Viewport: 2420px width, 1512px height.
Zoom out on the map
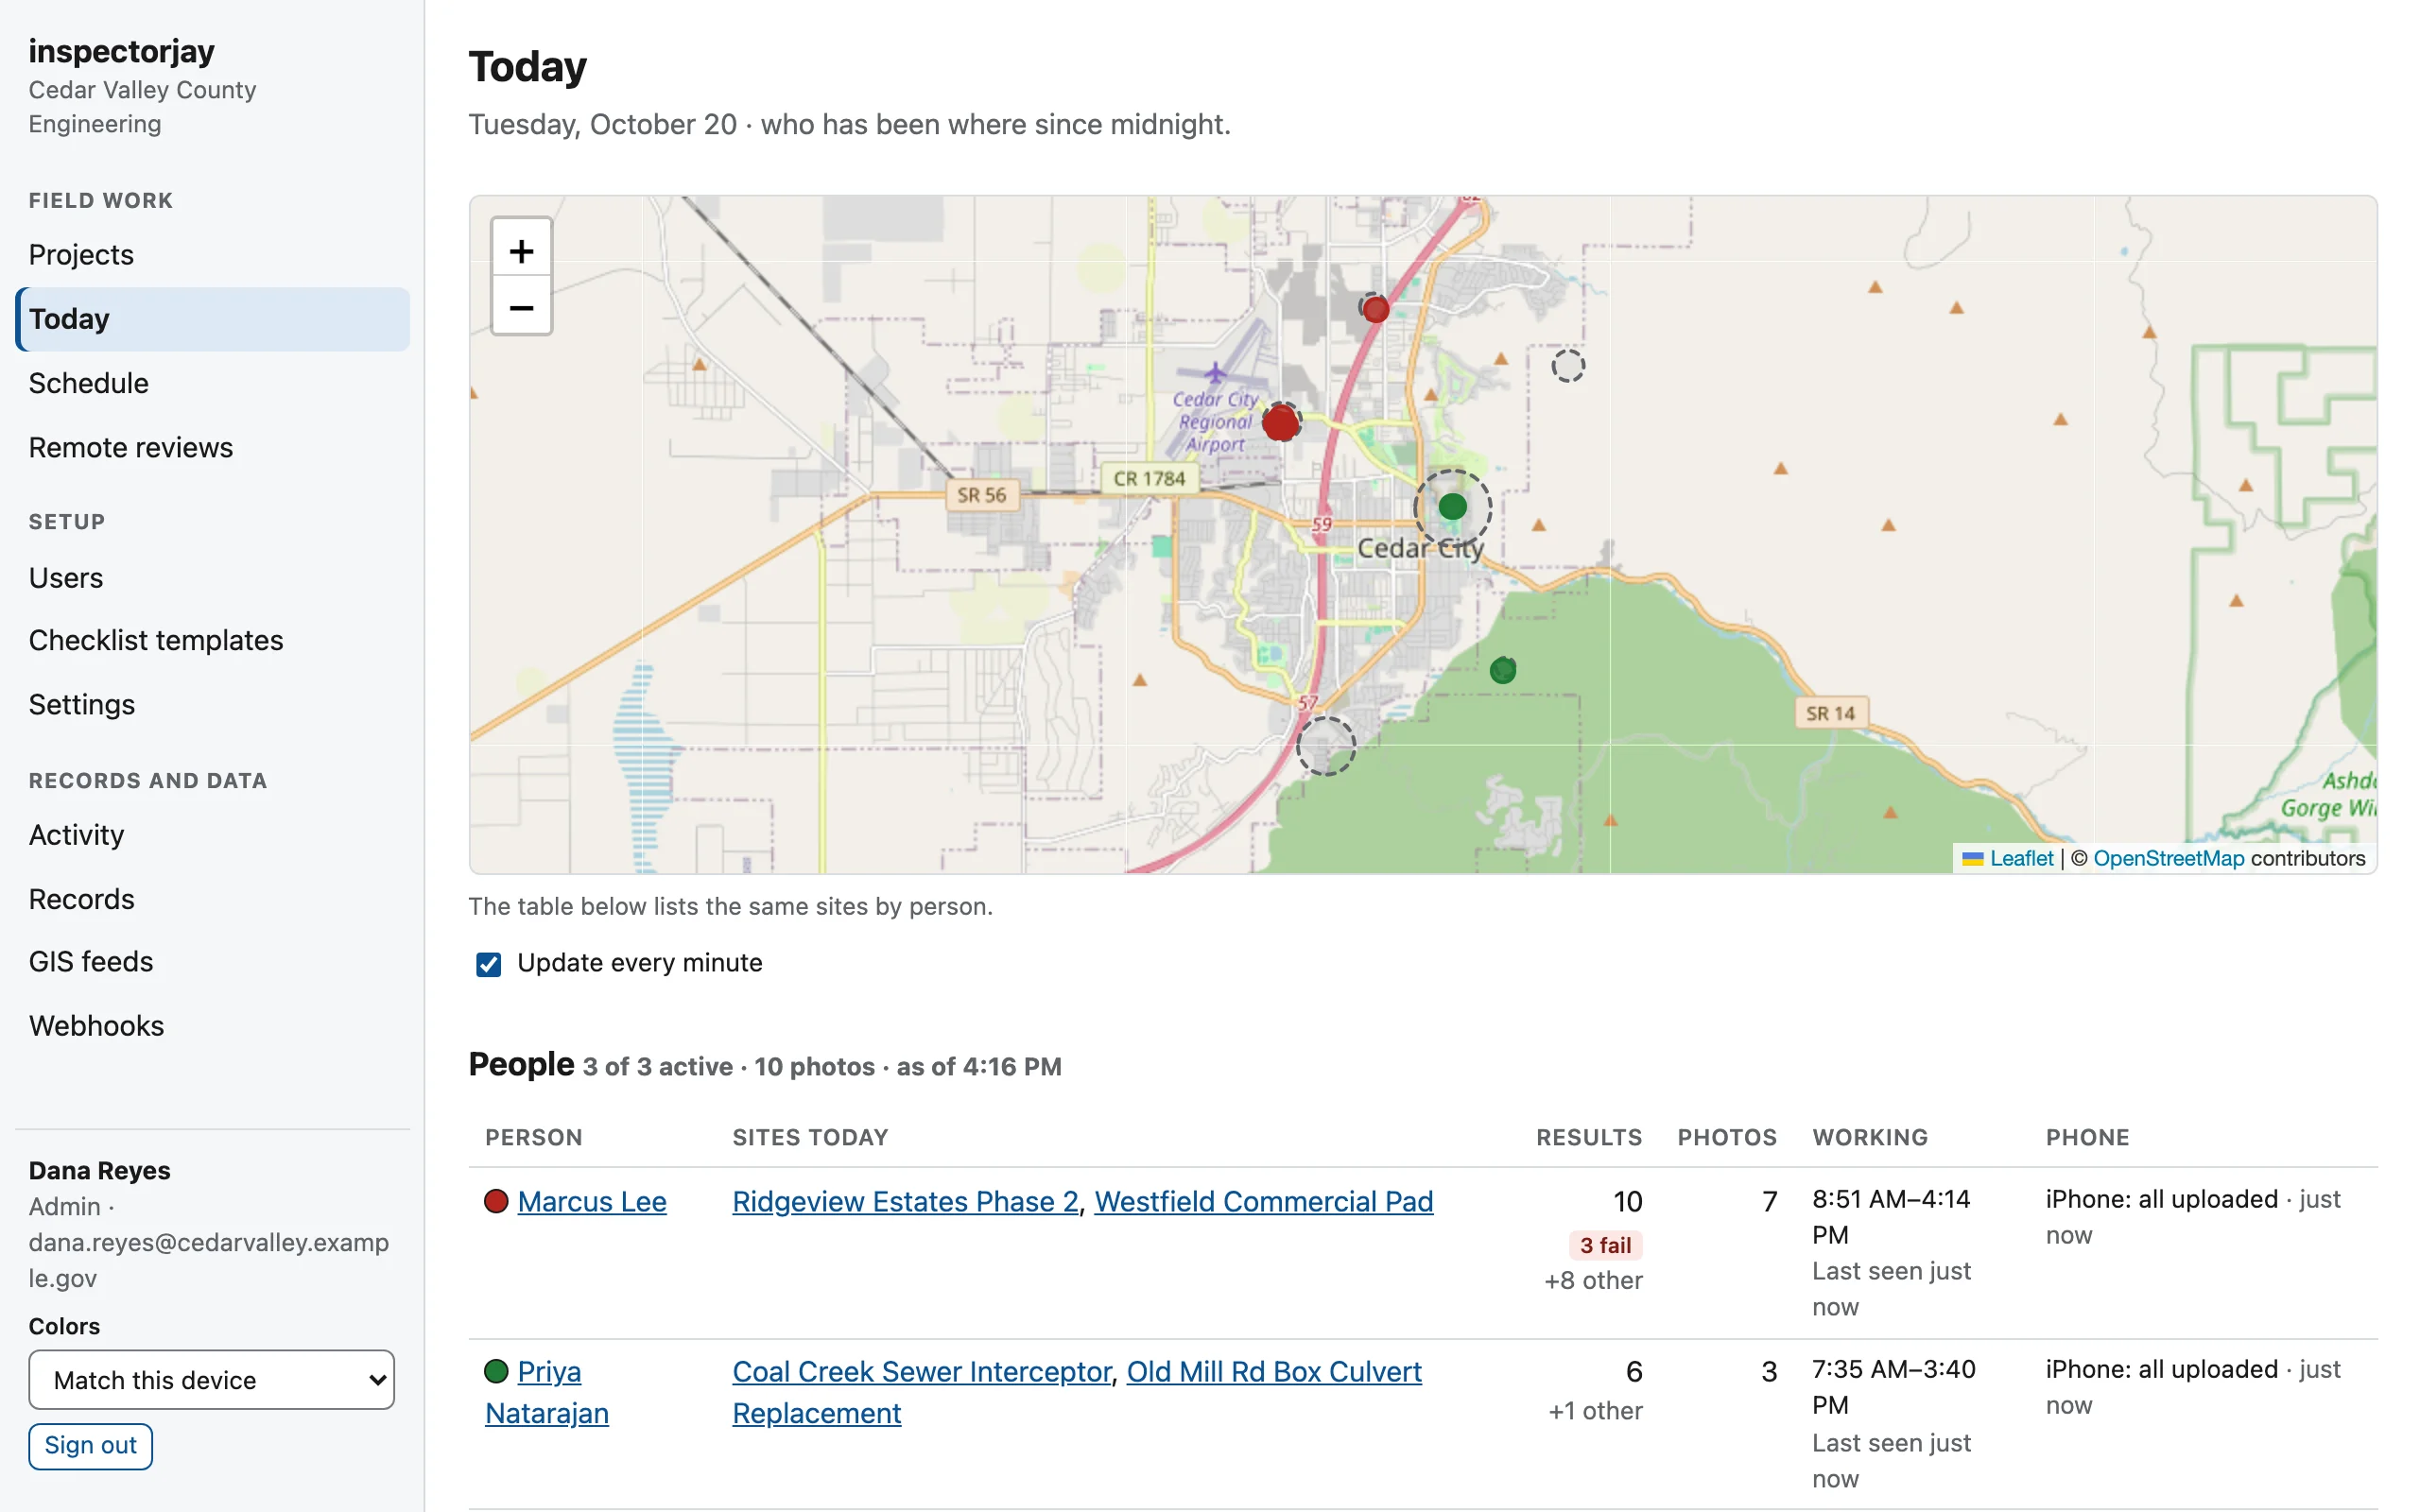(521, 307)
